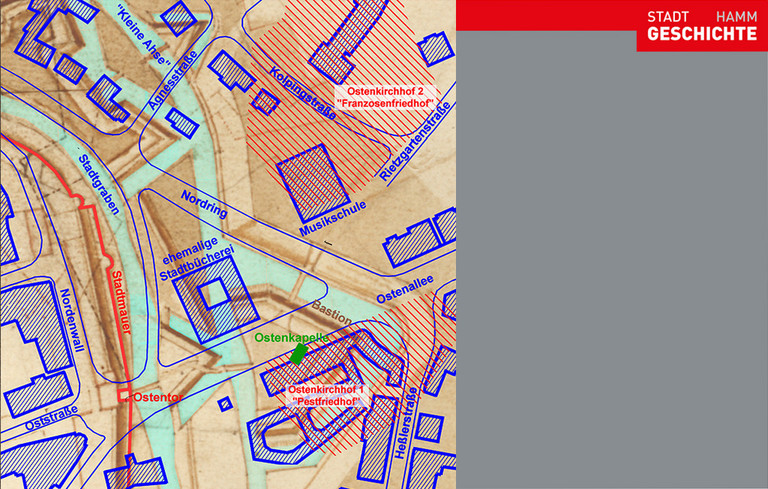
Task: Click the Stadt Hamm Geschichte logo
Action: click(702, 26)
